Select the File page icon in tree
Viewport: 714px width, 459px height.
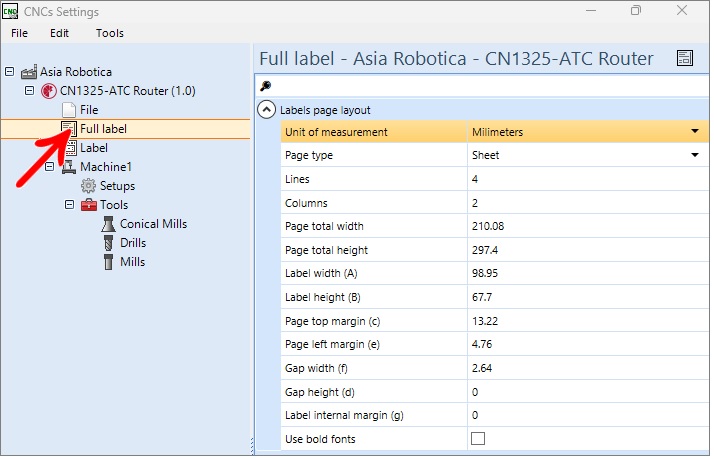69,110
